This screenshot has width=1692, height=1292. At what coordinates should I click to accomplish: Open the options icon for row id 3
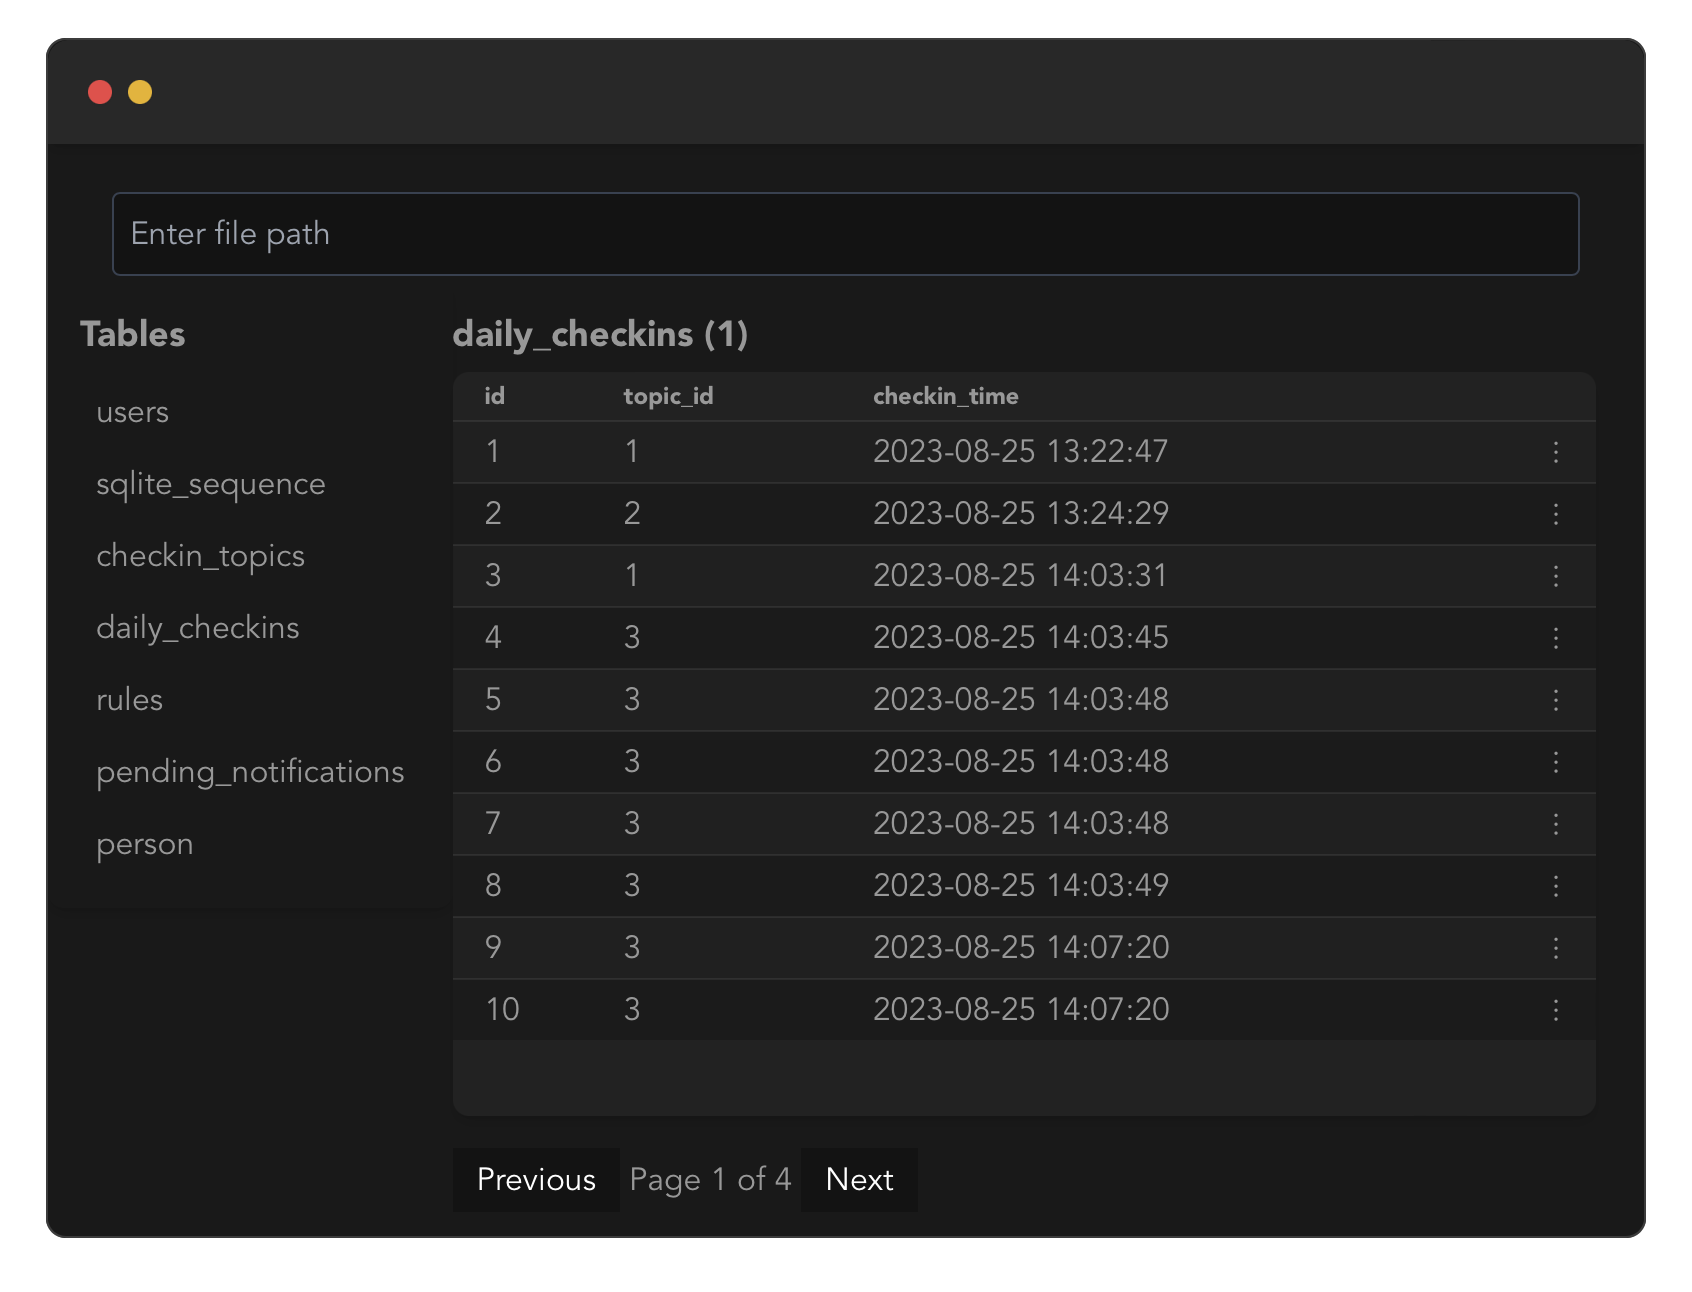pos(1555,576)
